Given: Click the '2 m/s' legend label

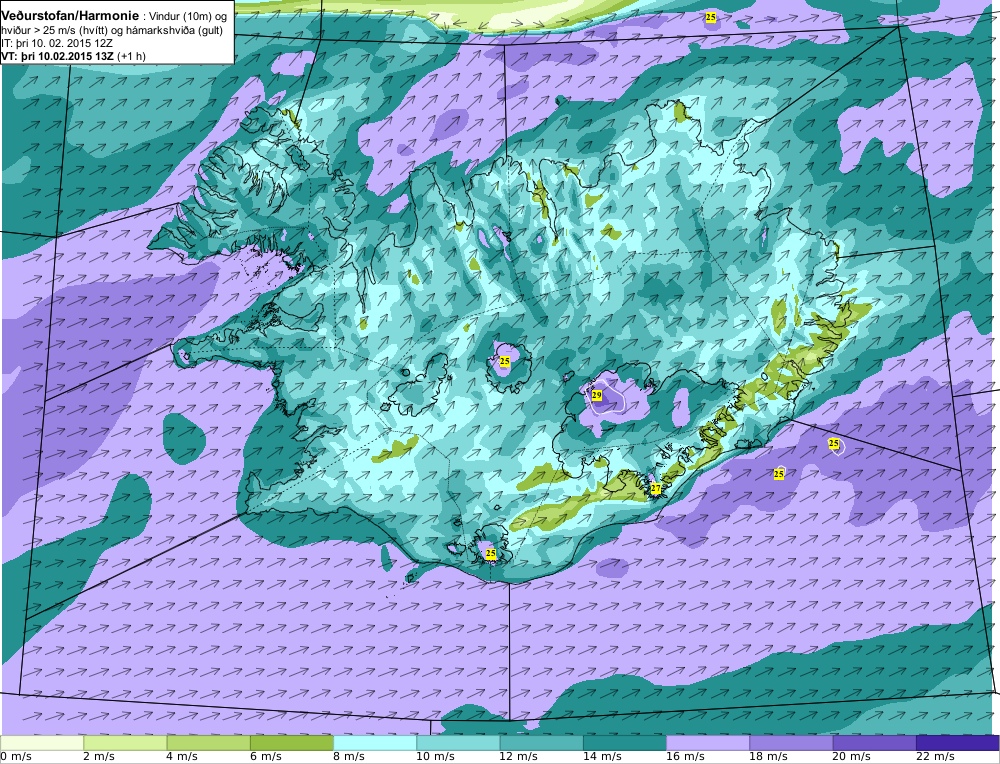Looking at the screenshot, I should click(x=99, y=757).
